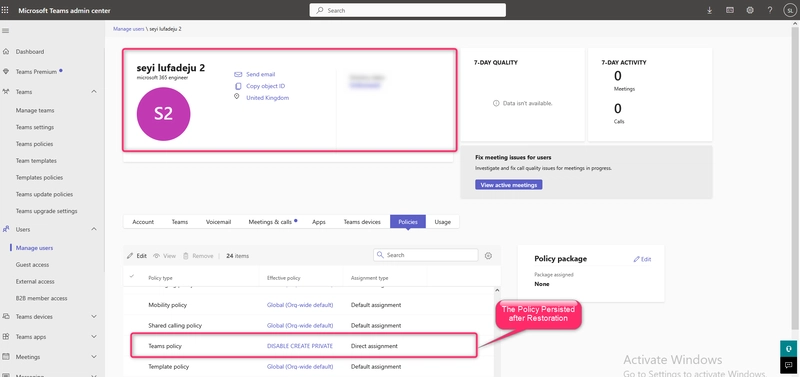The image size is (800, 377).
Task: Open the chat feedback icon at bottom right
Action: (x=789, y=364)
